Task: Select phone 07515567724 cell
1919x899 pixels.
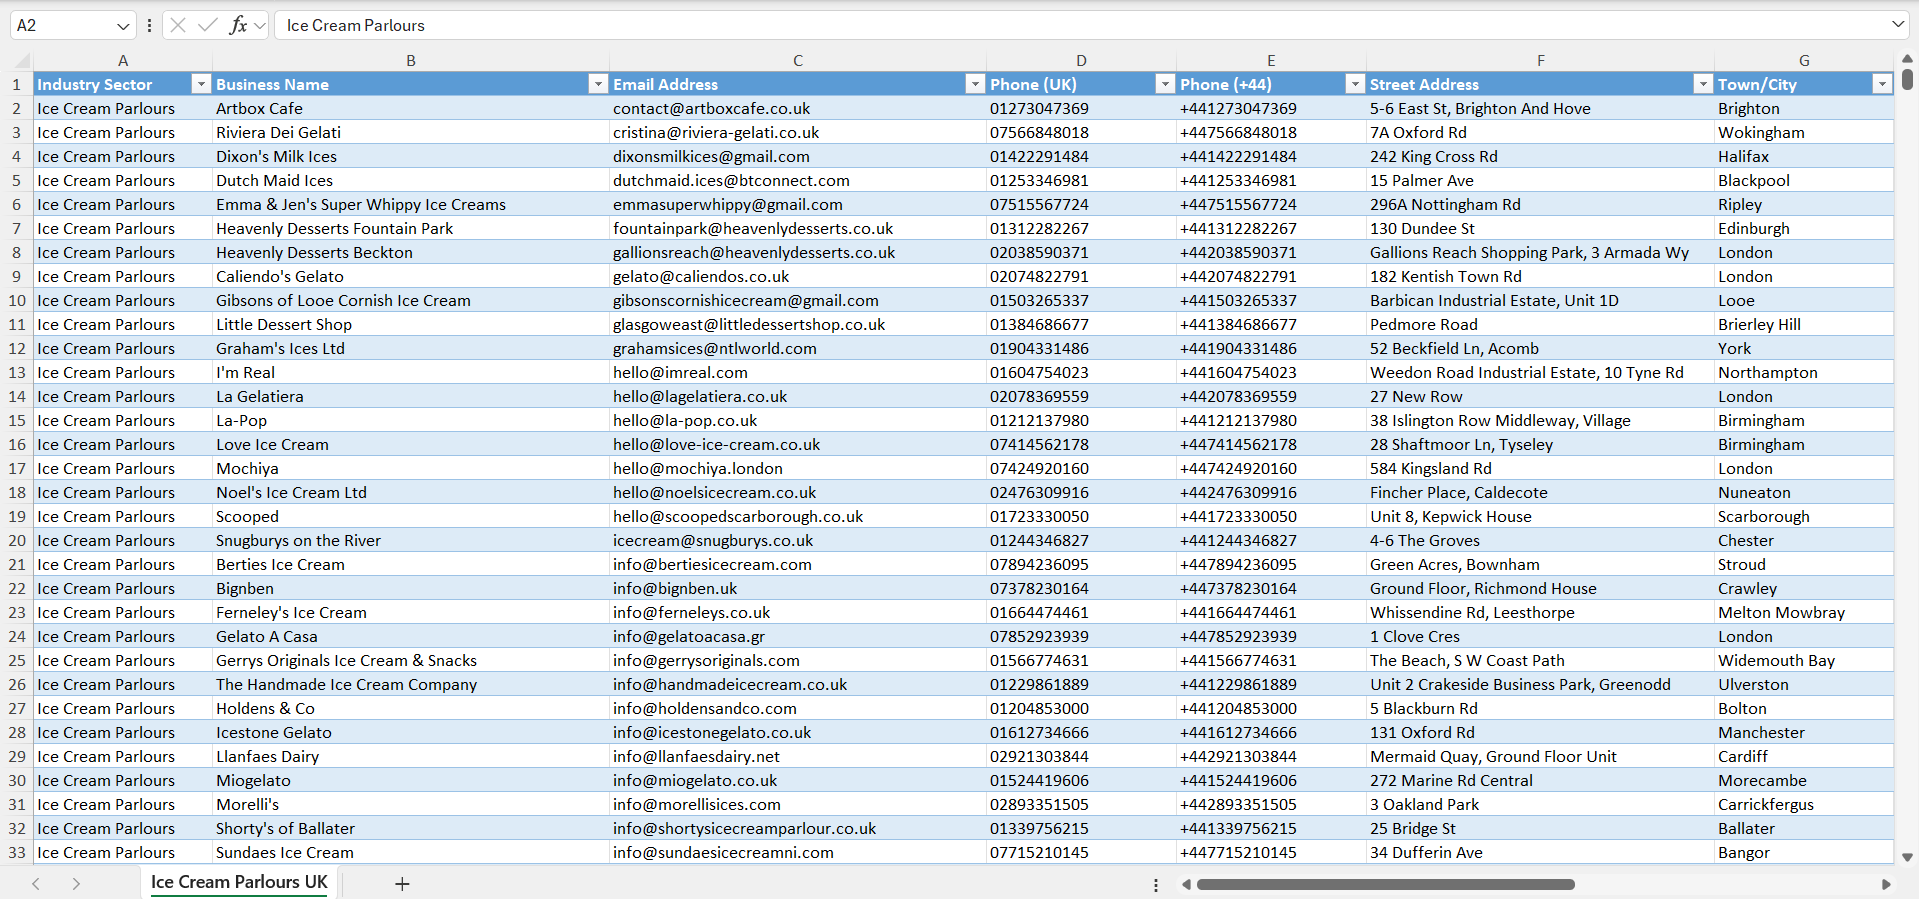Action: coord(1081,204)
